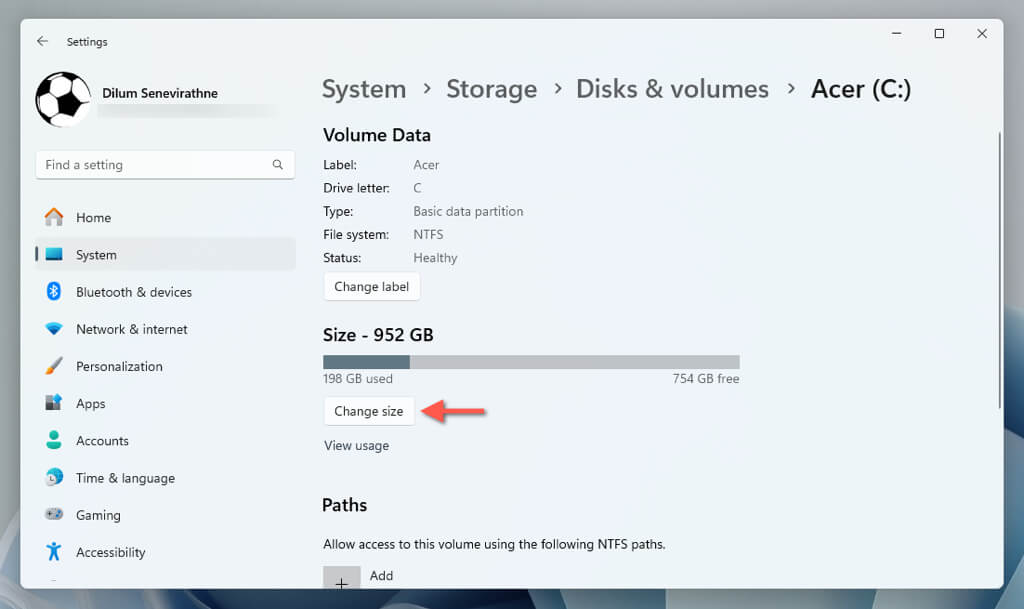This screenshot has width=1024, height=609.
Task: Select the Accounts person icon
Action: click(54, 440)
